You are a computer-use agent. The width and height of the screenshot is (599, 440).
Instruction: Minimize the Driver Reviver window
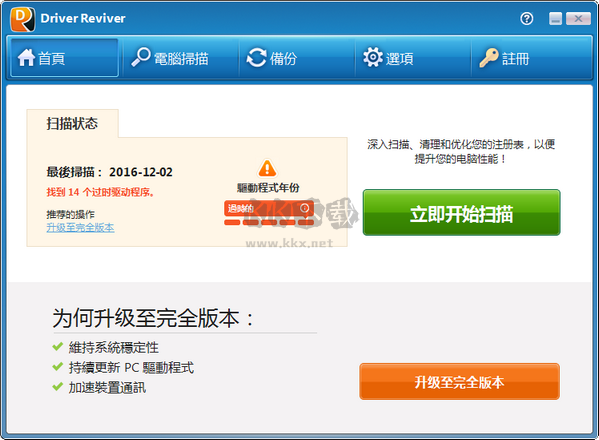(555, 18)
